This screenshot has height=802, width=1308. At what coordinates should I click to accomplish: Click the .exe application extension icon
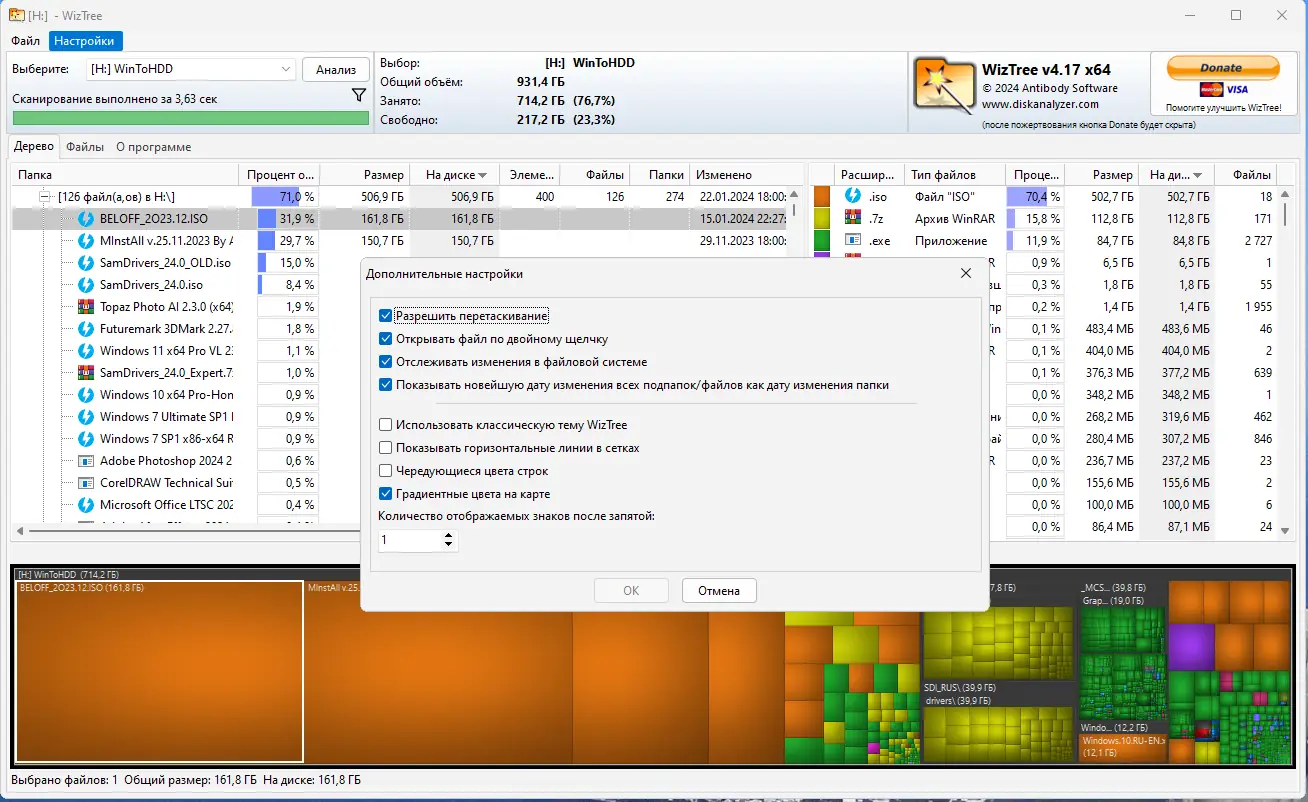(853, 240)
